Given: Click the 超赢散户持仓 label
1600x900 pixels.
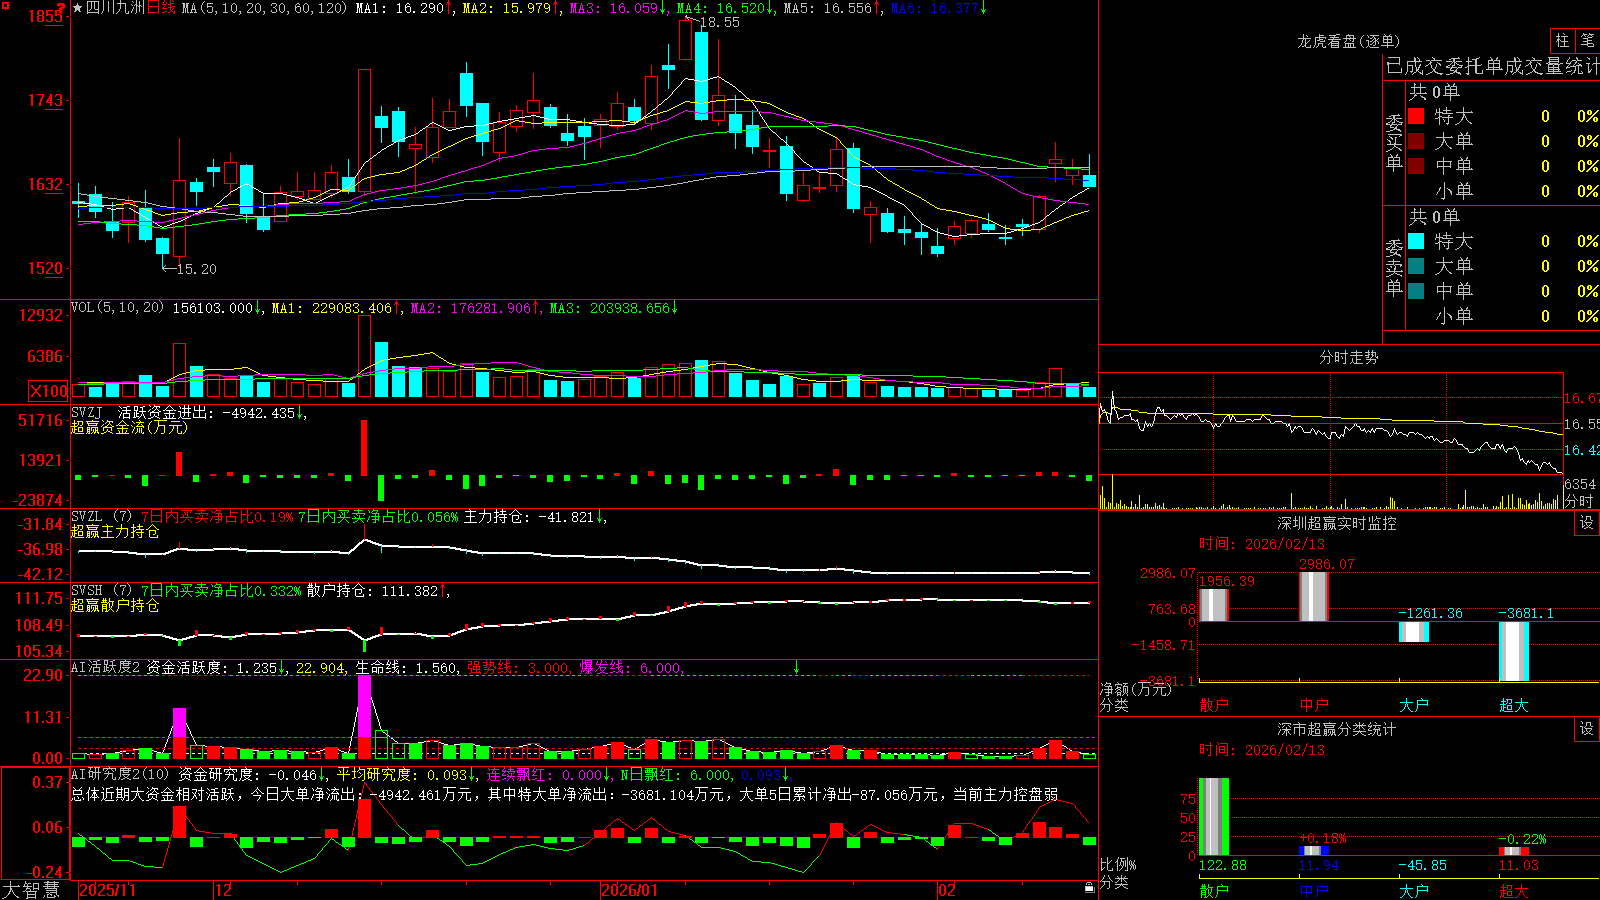Looking at the screenshot, I should pos(115,606).
